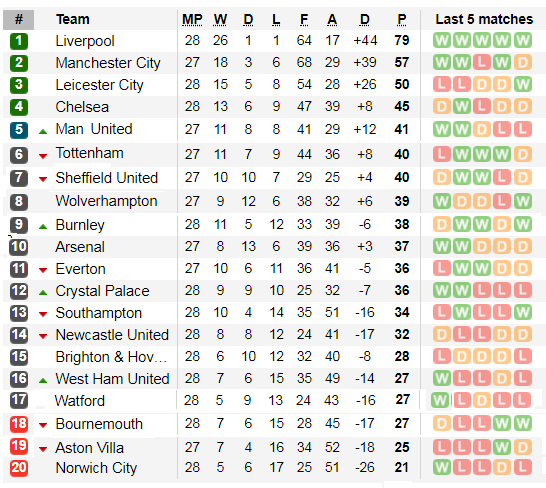
Task: Sort table by MP column header
Action: coord(192,20)
